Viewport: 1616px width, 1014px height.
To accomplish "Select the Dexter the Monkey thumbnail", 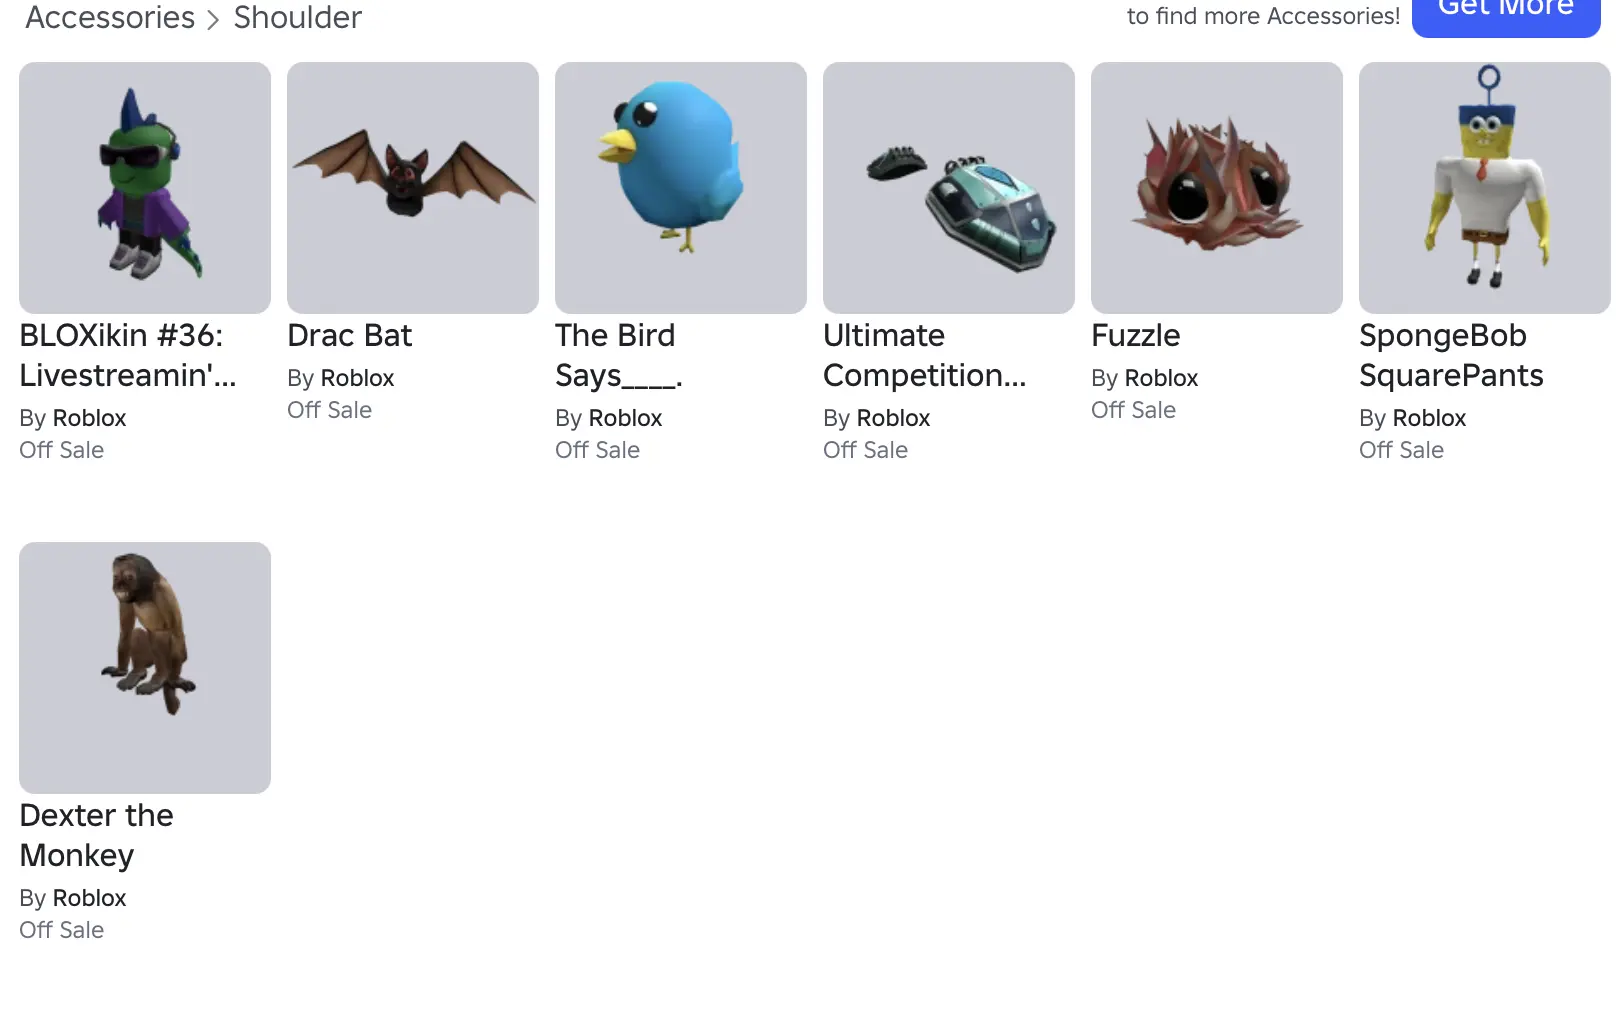I will click(145, 668).
